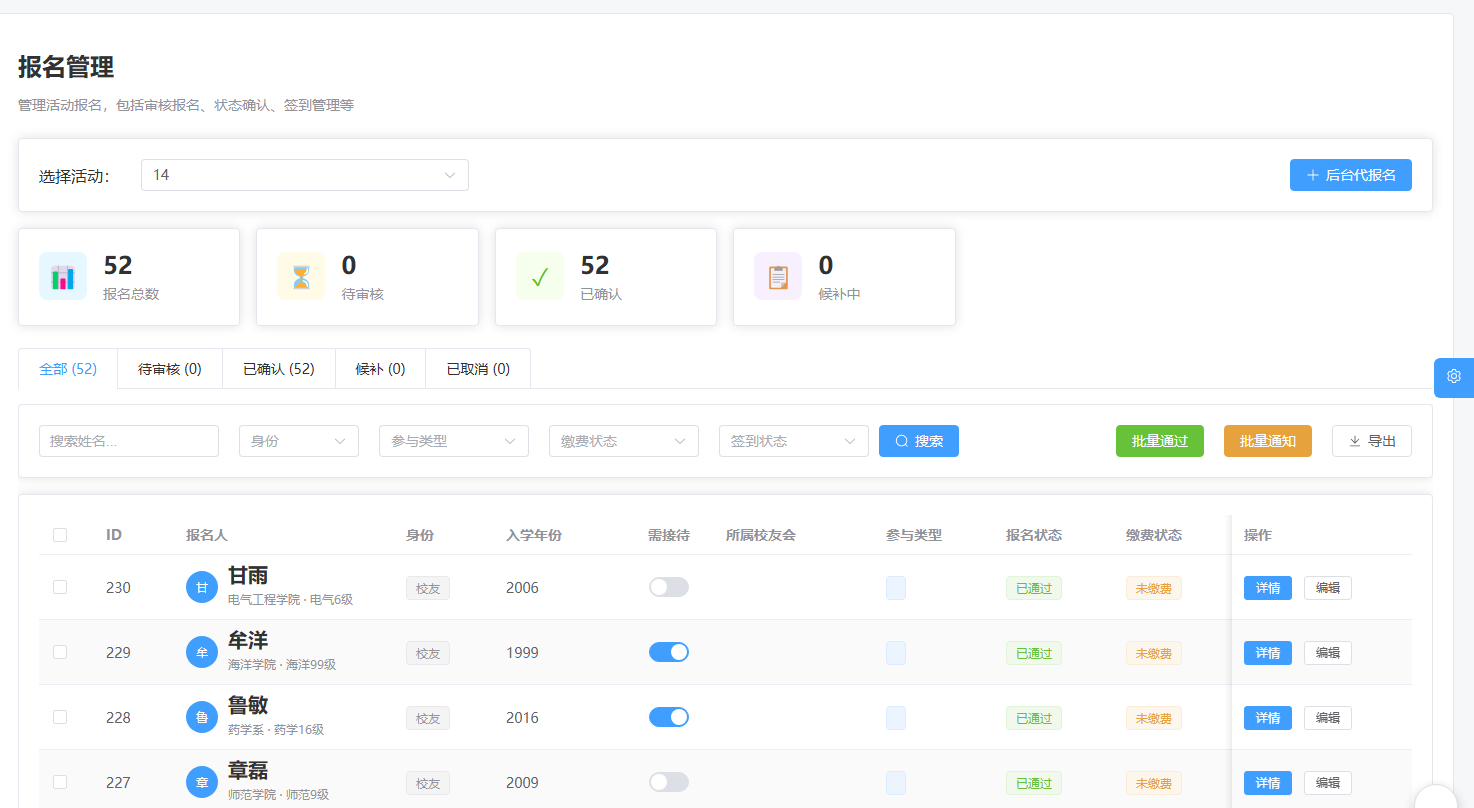Screen dimensions: 1474x808
Task: Select the row checkbox for ID 230
Action: click(x=60, y=587)
